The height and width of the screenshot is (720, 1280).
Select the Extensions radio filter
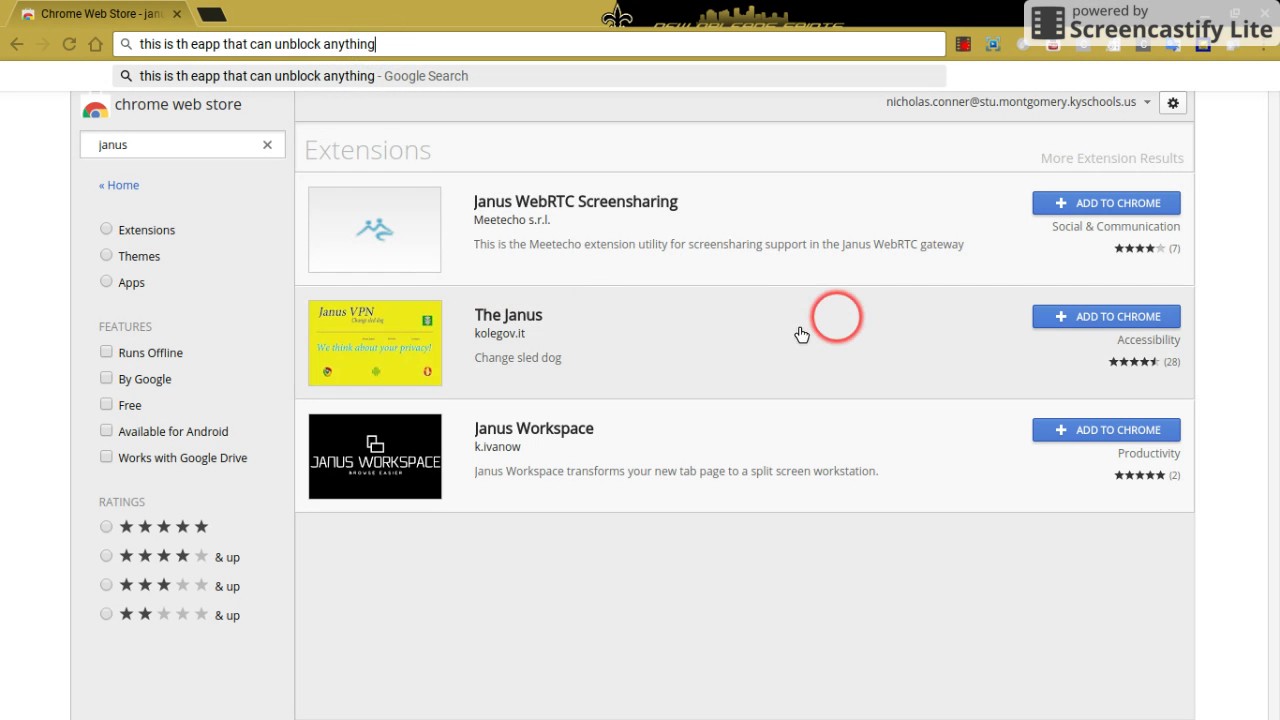pos(106,229)
